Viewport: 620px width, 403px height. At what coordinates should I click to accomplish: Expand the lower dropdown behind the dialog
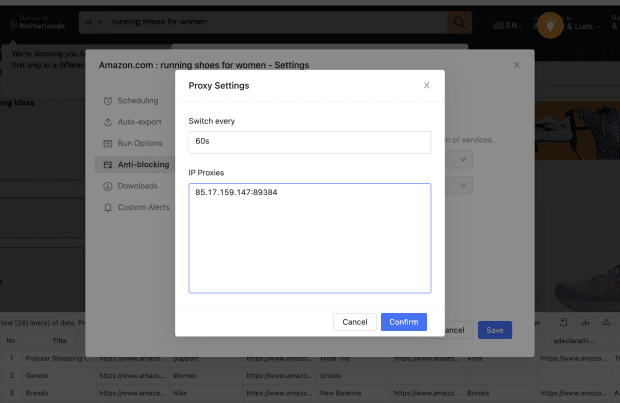coord(463,185)
